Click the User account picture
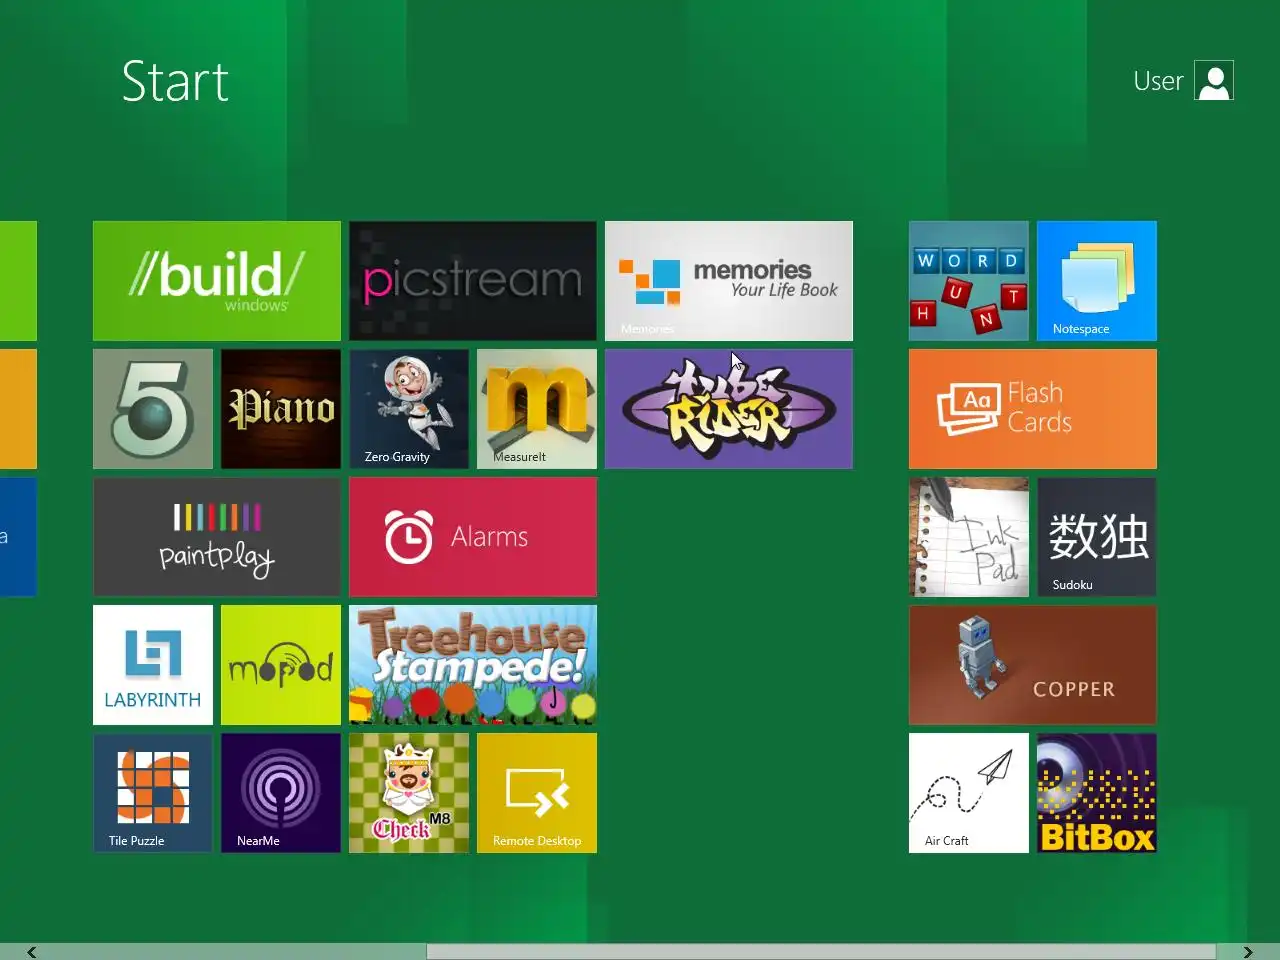The image size is (1280, 960). 1214,81
